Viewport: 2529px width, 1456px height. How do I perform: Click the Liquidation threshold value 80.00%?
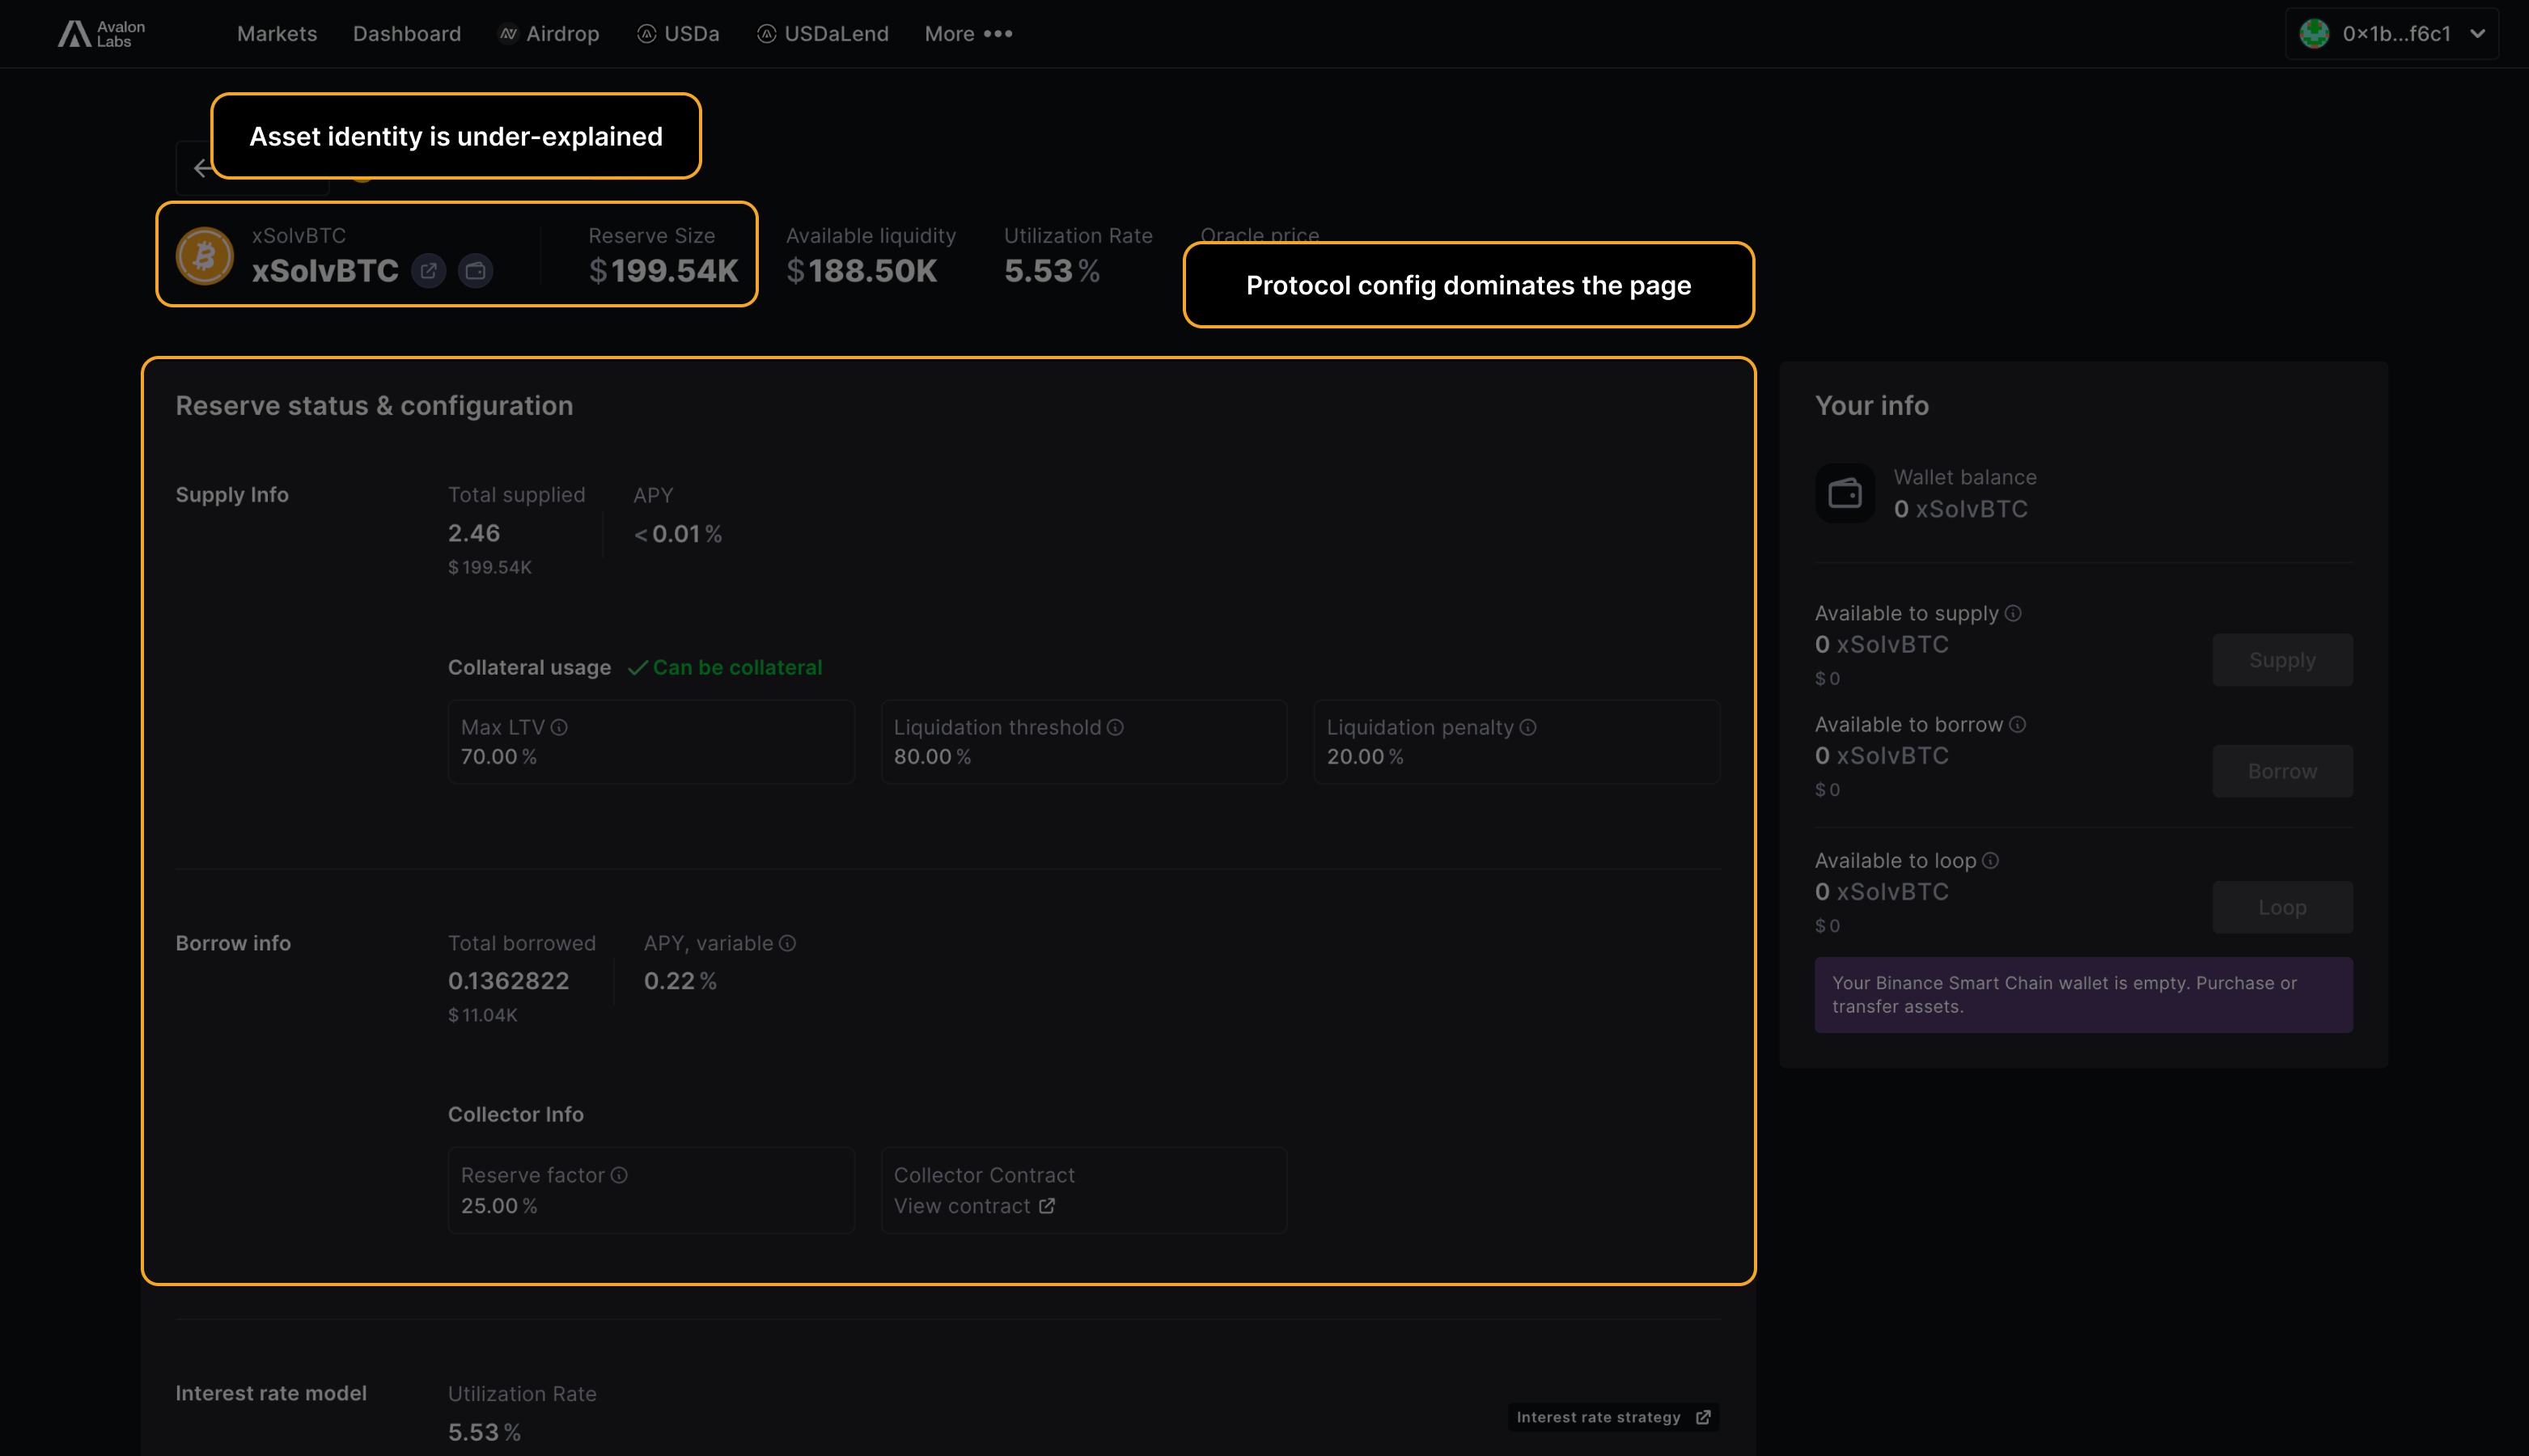(x=933, y=757)
